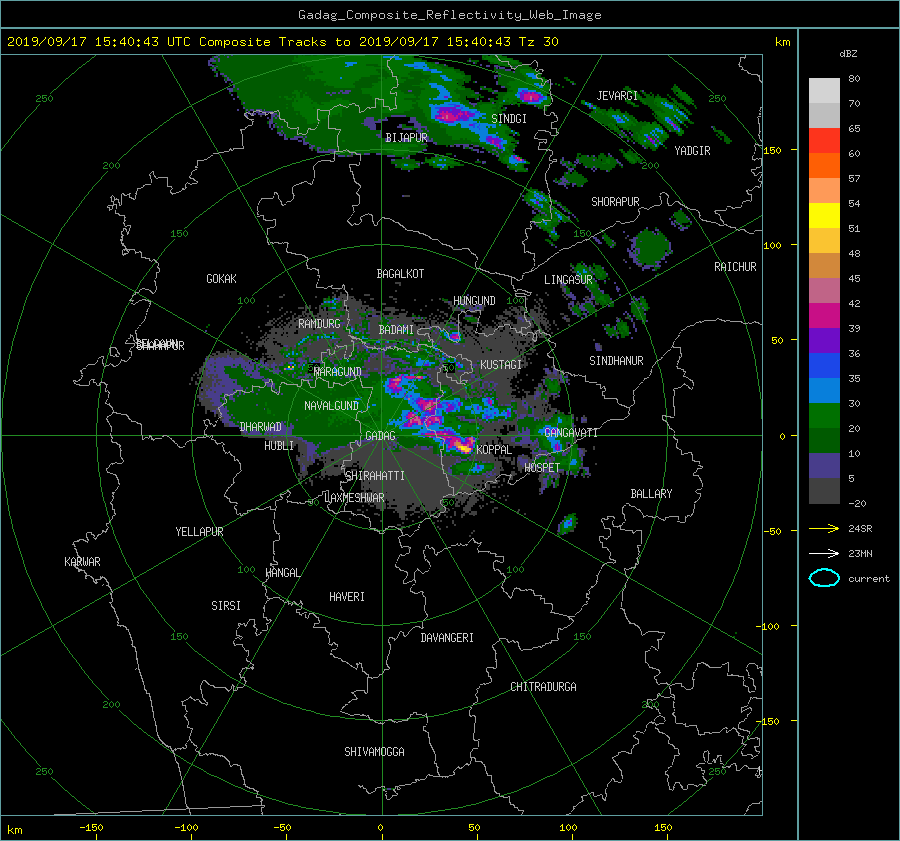900x841 pixels.
Task: Select the 65 dBZ red swatch
Action: (824, 140)
